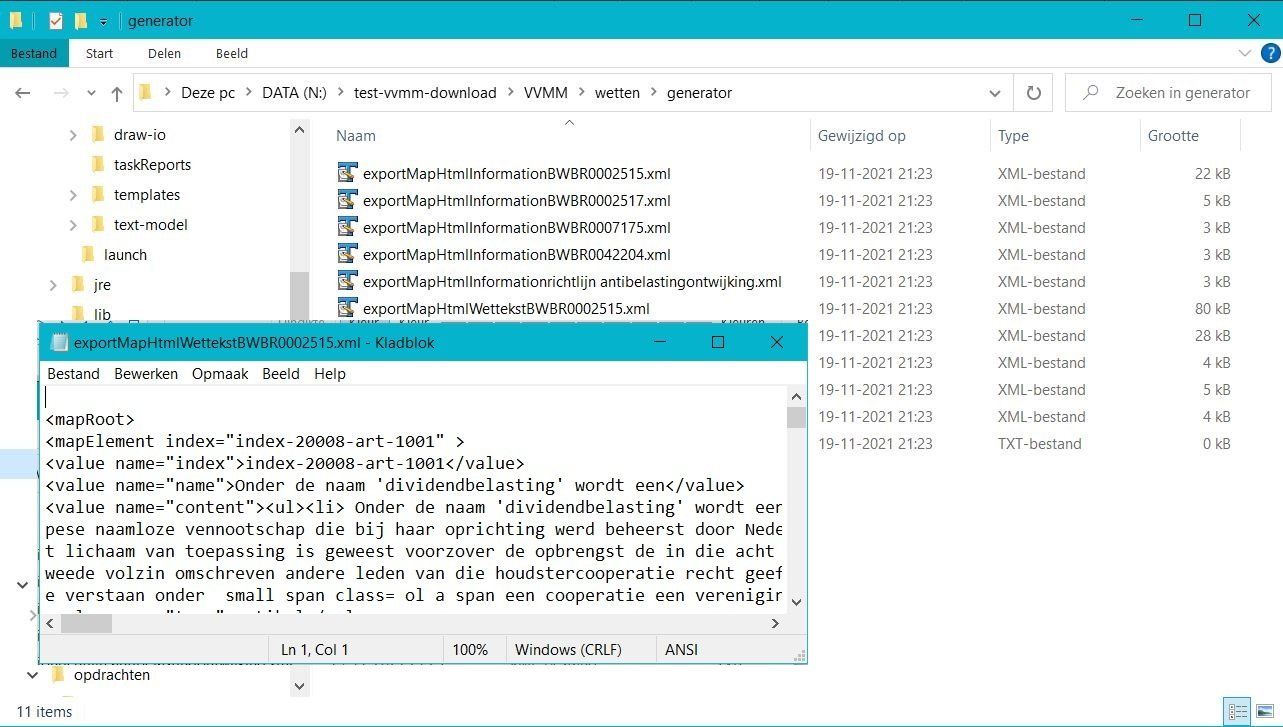The image size is (1283, 727).
Task: Click the wetten breadcrumb in address bar
Action: pyautogui.click(x=617, y=92)
